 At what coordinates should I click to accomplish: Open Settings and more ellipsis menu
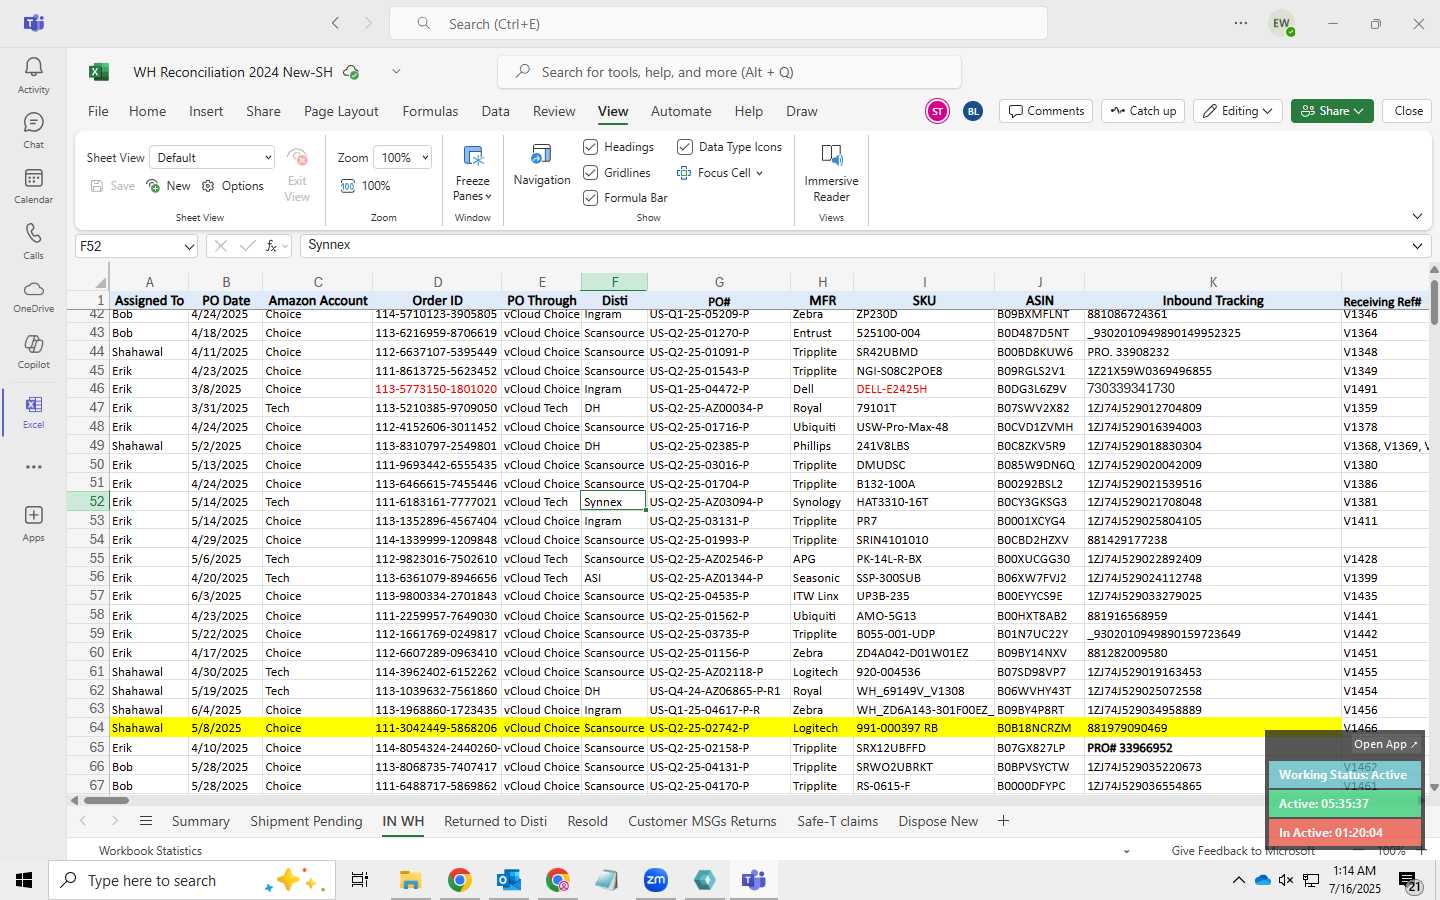tap(1241, 23)
